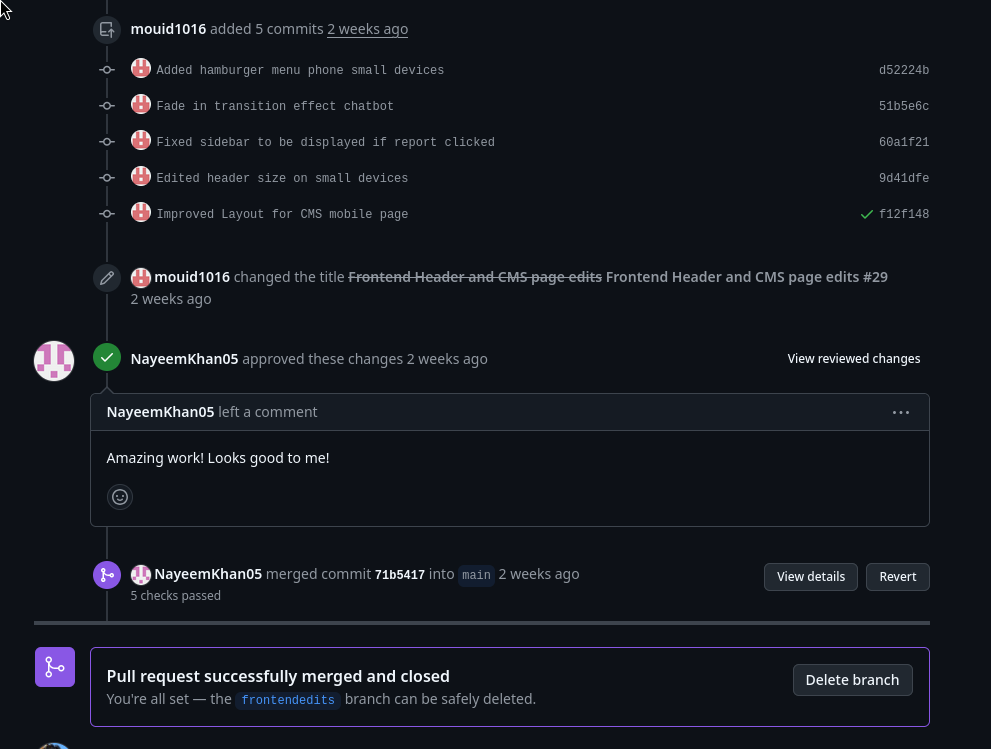This screenshot has height=749, width=991.
Task: Click the commits-added repo push icon
Action: coord(107,30)
